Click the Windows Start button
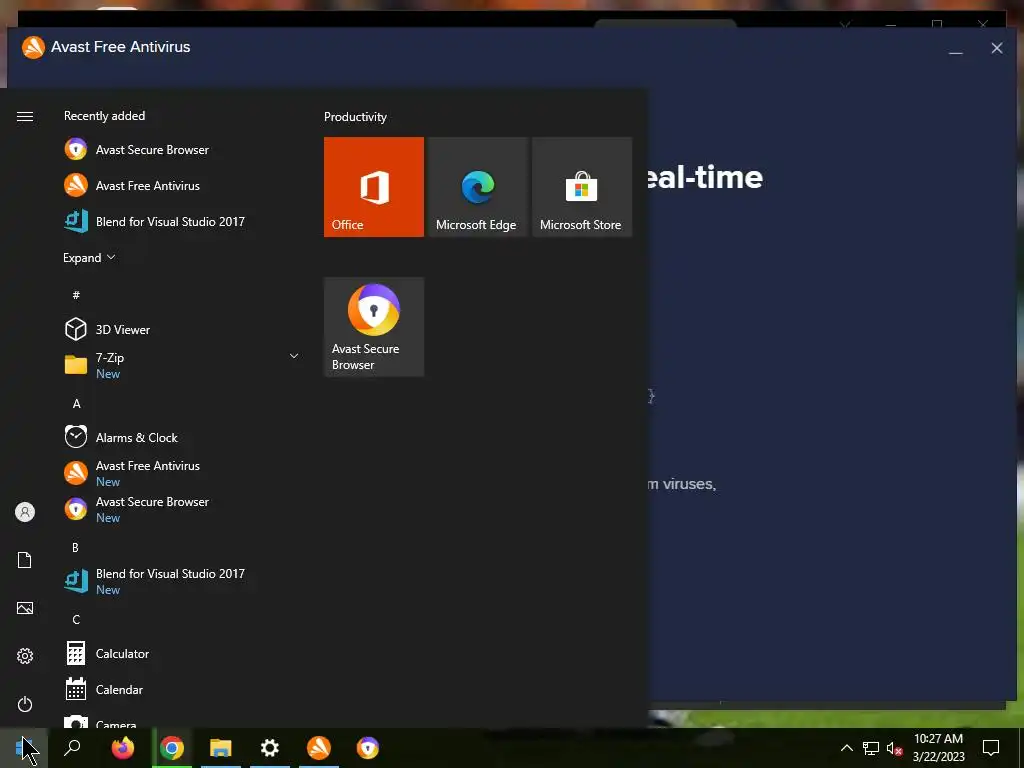1024x768 pixels. click(x=24, y=748)
